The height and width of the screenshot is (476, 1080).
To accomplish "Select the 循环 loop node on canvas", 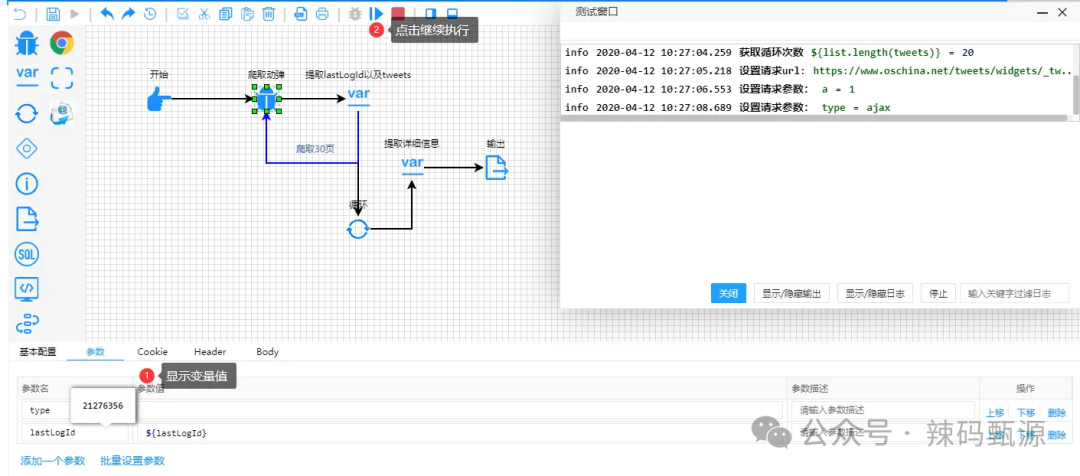I will 357,229.
